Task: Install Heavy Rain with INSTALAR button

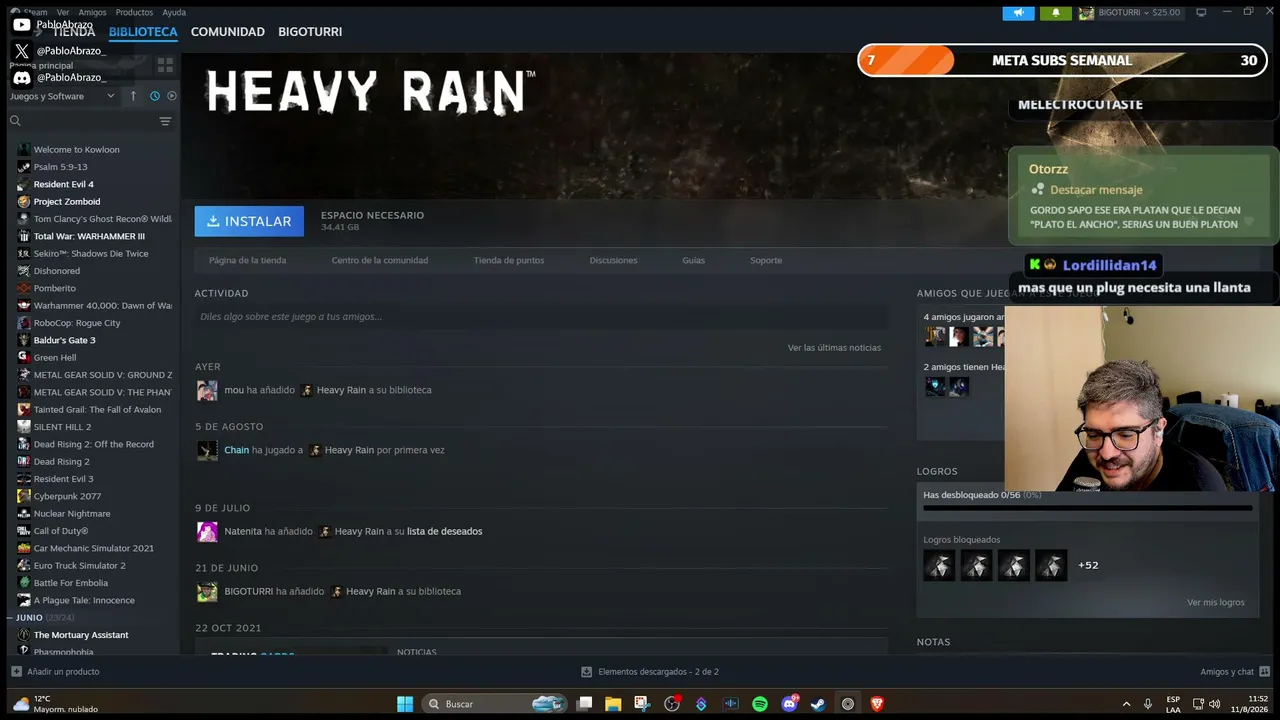Action: pyautogui.click(x=249, y=221)
